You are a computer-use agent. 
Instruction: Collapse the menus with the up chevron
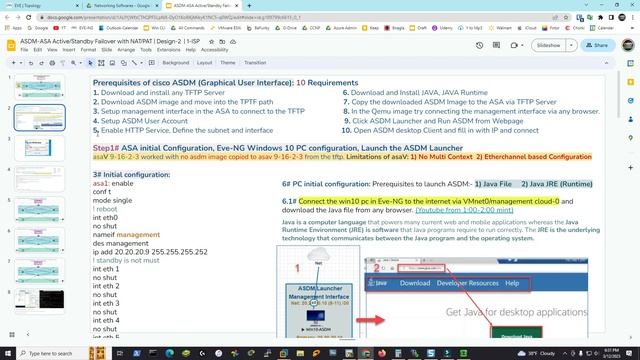pos(607,63)
